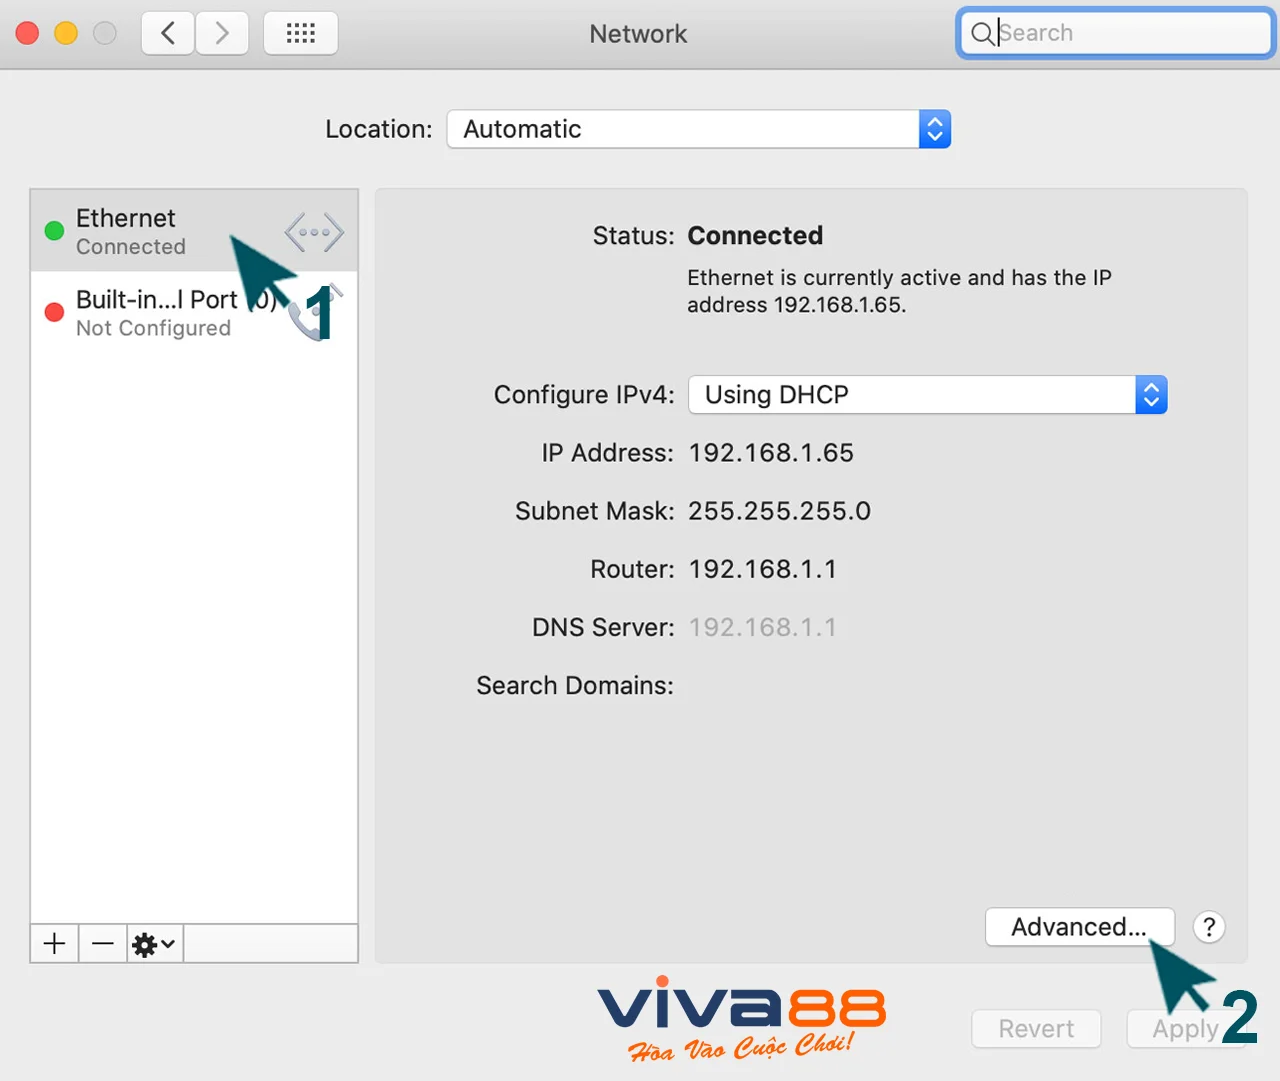
Task: Click the forward navigation arrow
Action: (x=222, y=34)
